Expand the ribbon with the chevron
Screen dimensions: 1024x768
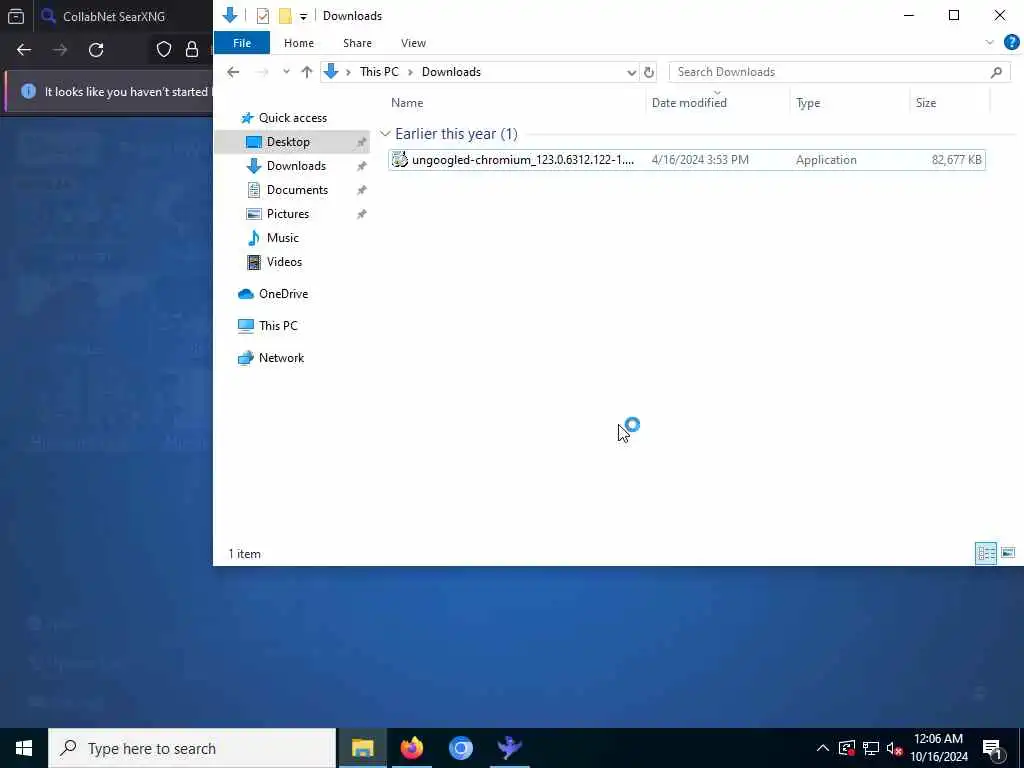989,42
